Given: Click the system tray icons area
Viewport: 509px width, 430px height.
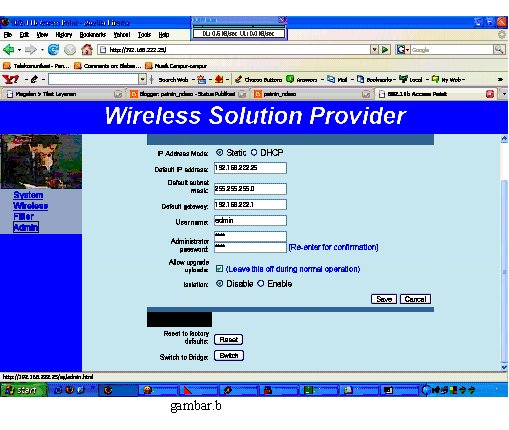Looking at the screenshot, I should click(449, 390).
